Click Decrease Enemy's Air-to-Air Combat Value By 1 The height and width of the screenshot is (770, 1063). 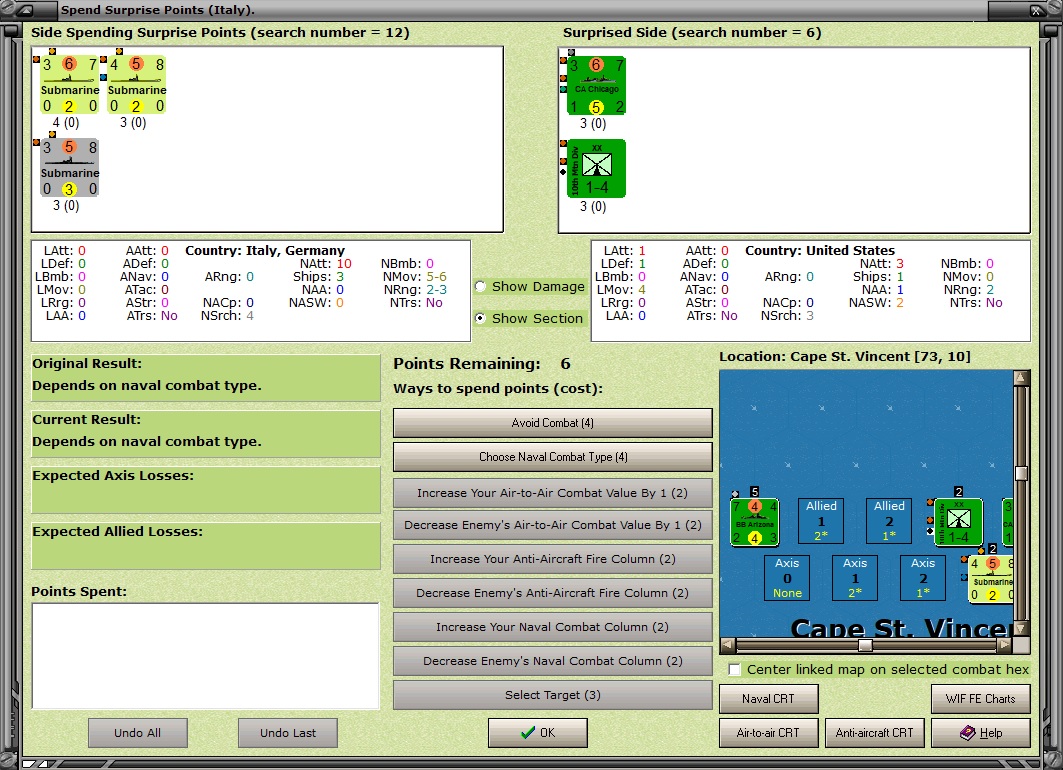[553, 525]
